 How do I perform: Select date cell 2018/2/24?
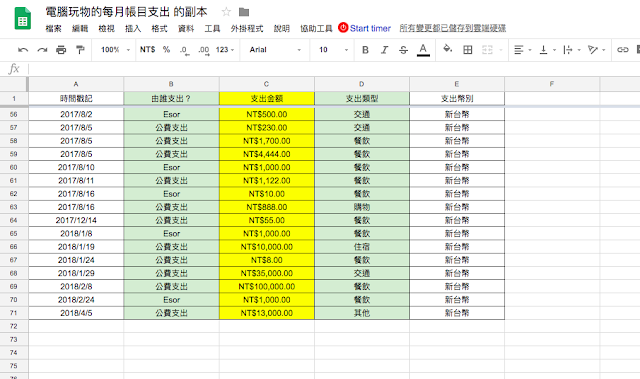coord(76,299)
